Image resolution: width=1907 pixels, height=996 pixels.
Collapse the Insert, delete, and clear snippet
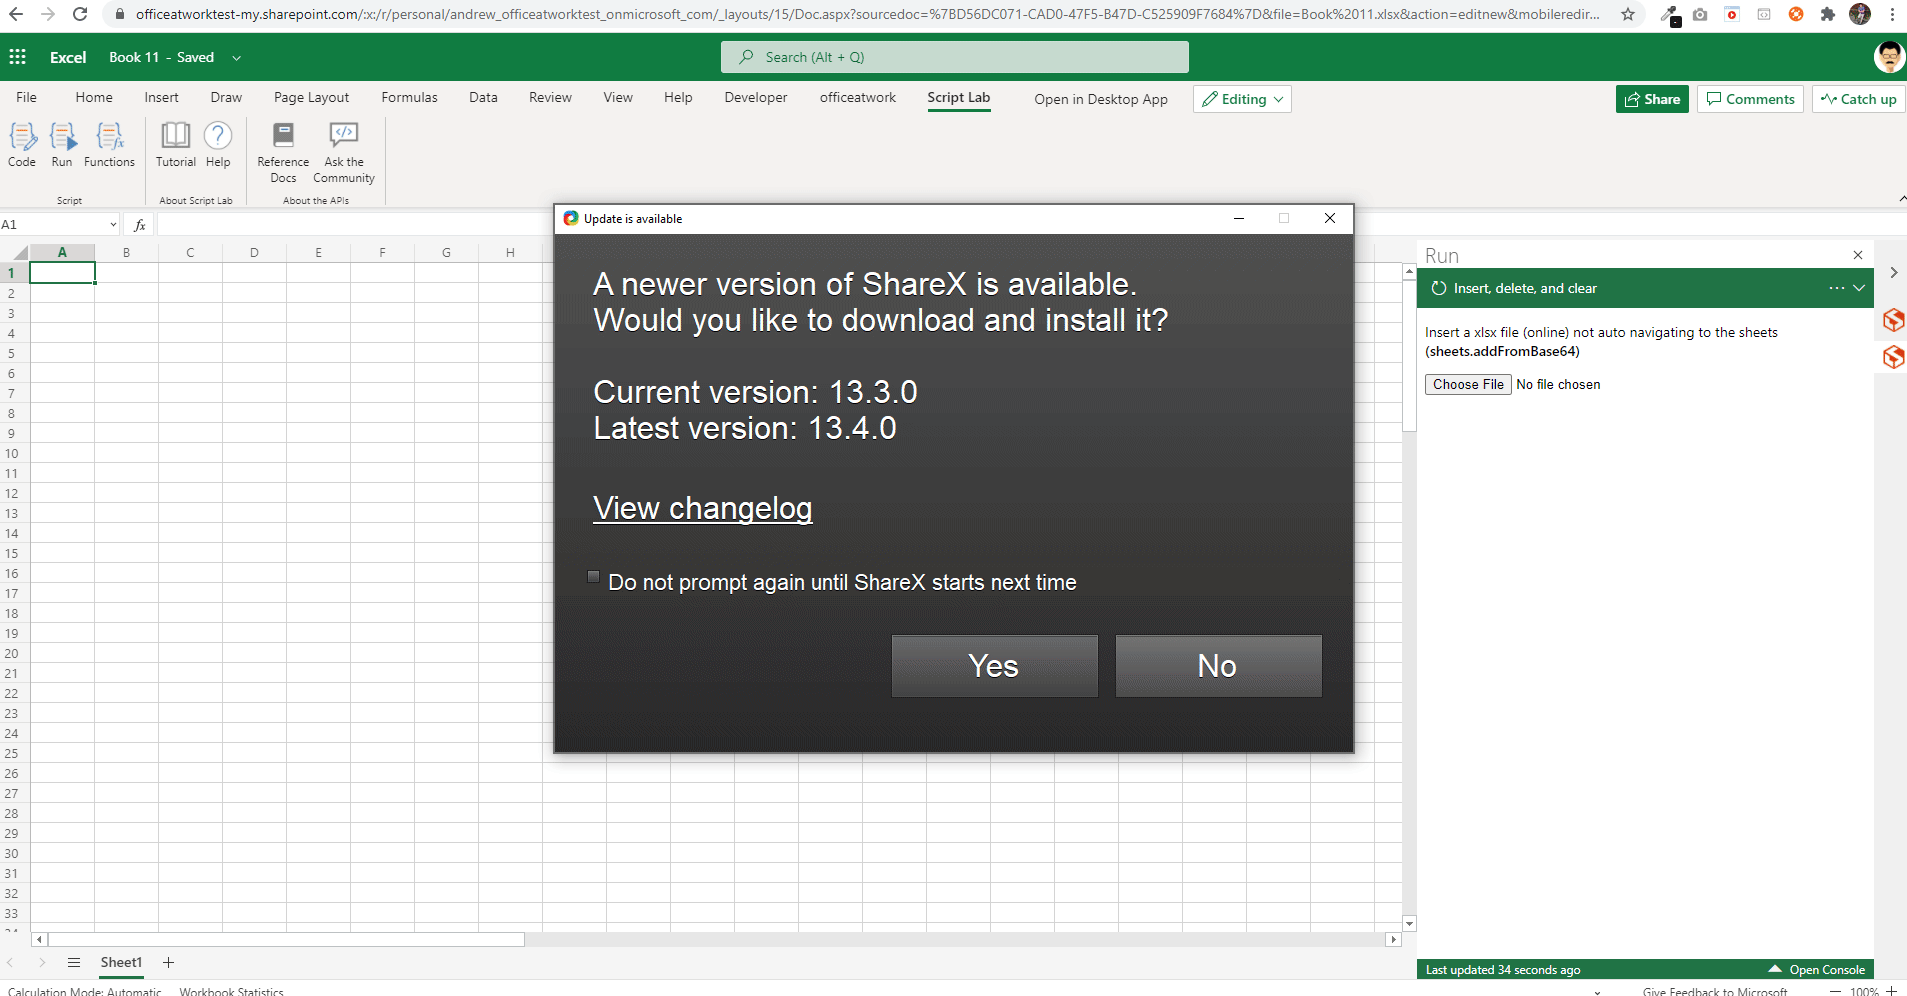[1860, 288]
